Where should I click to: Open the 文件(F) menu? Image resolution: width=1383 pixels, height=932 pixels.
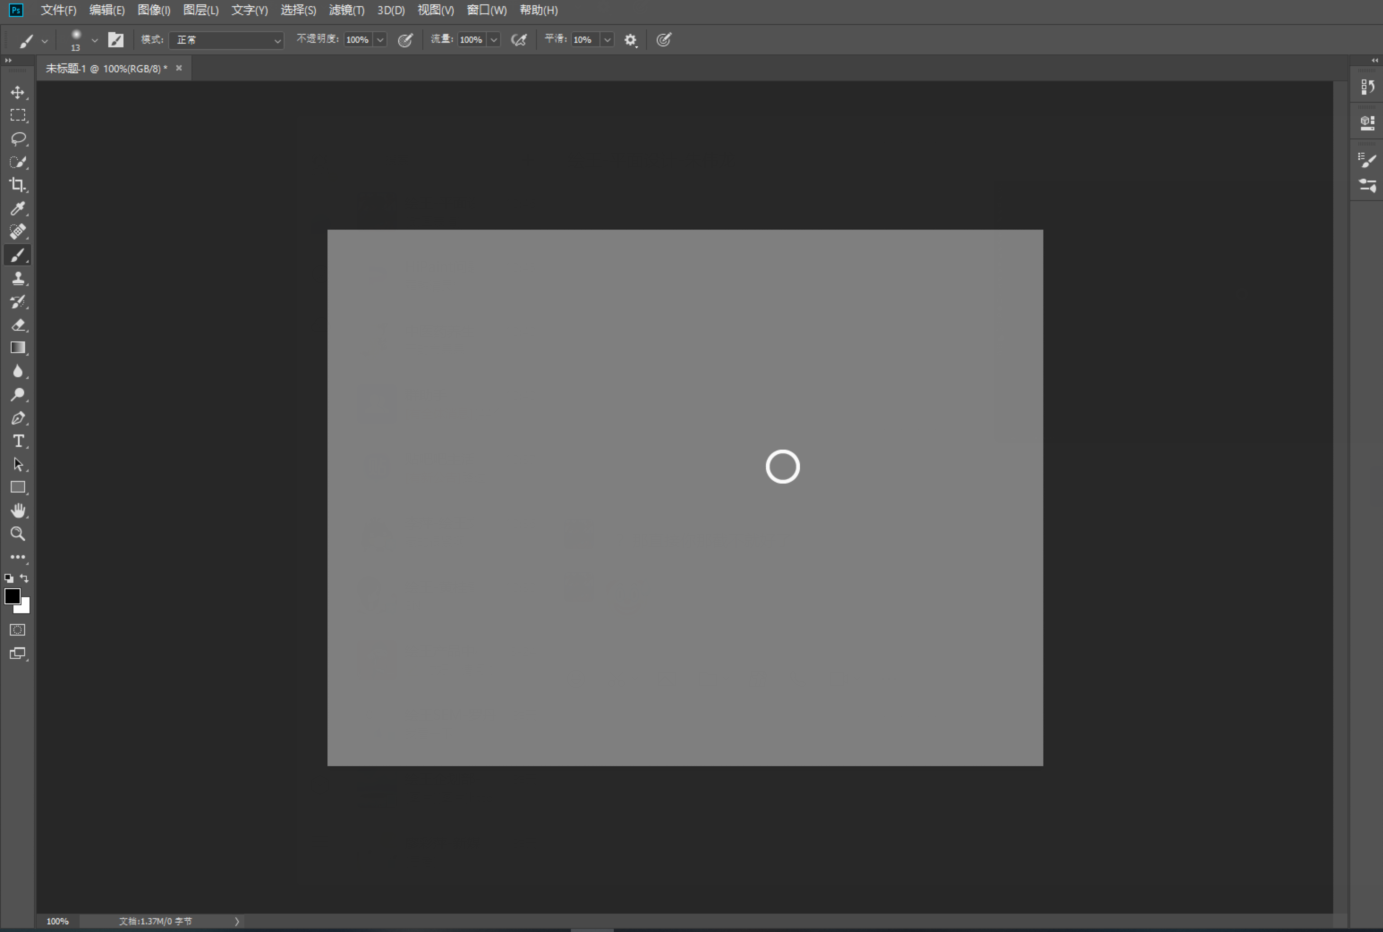click(x=58, y=10)
